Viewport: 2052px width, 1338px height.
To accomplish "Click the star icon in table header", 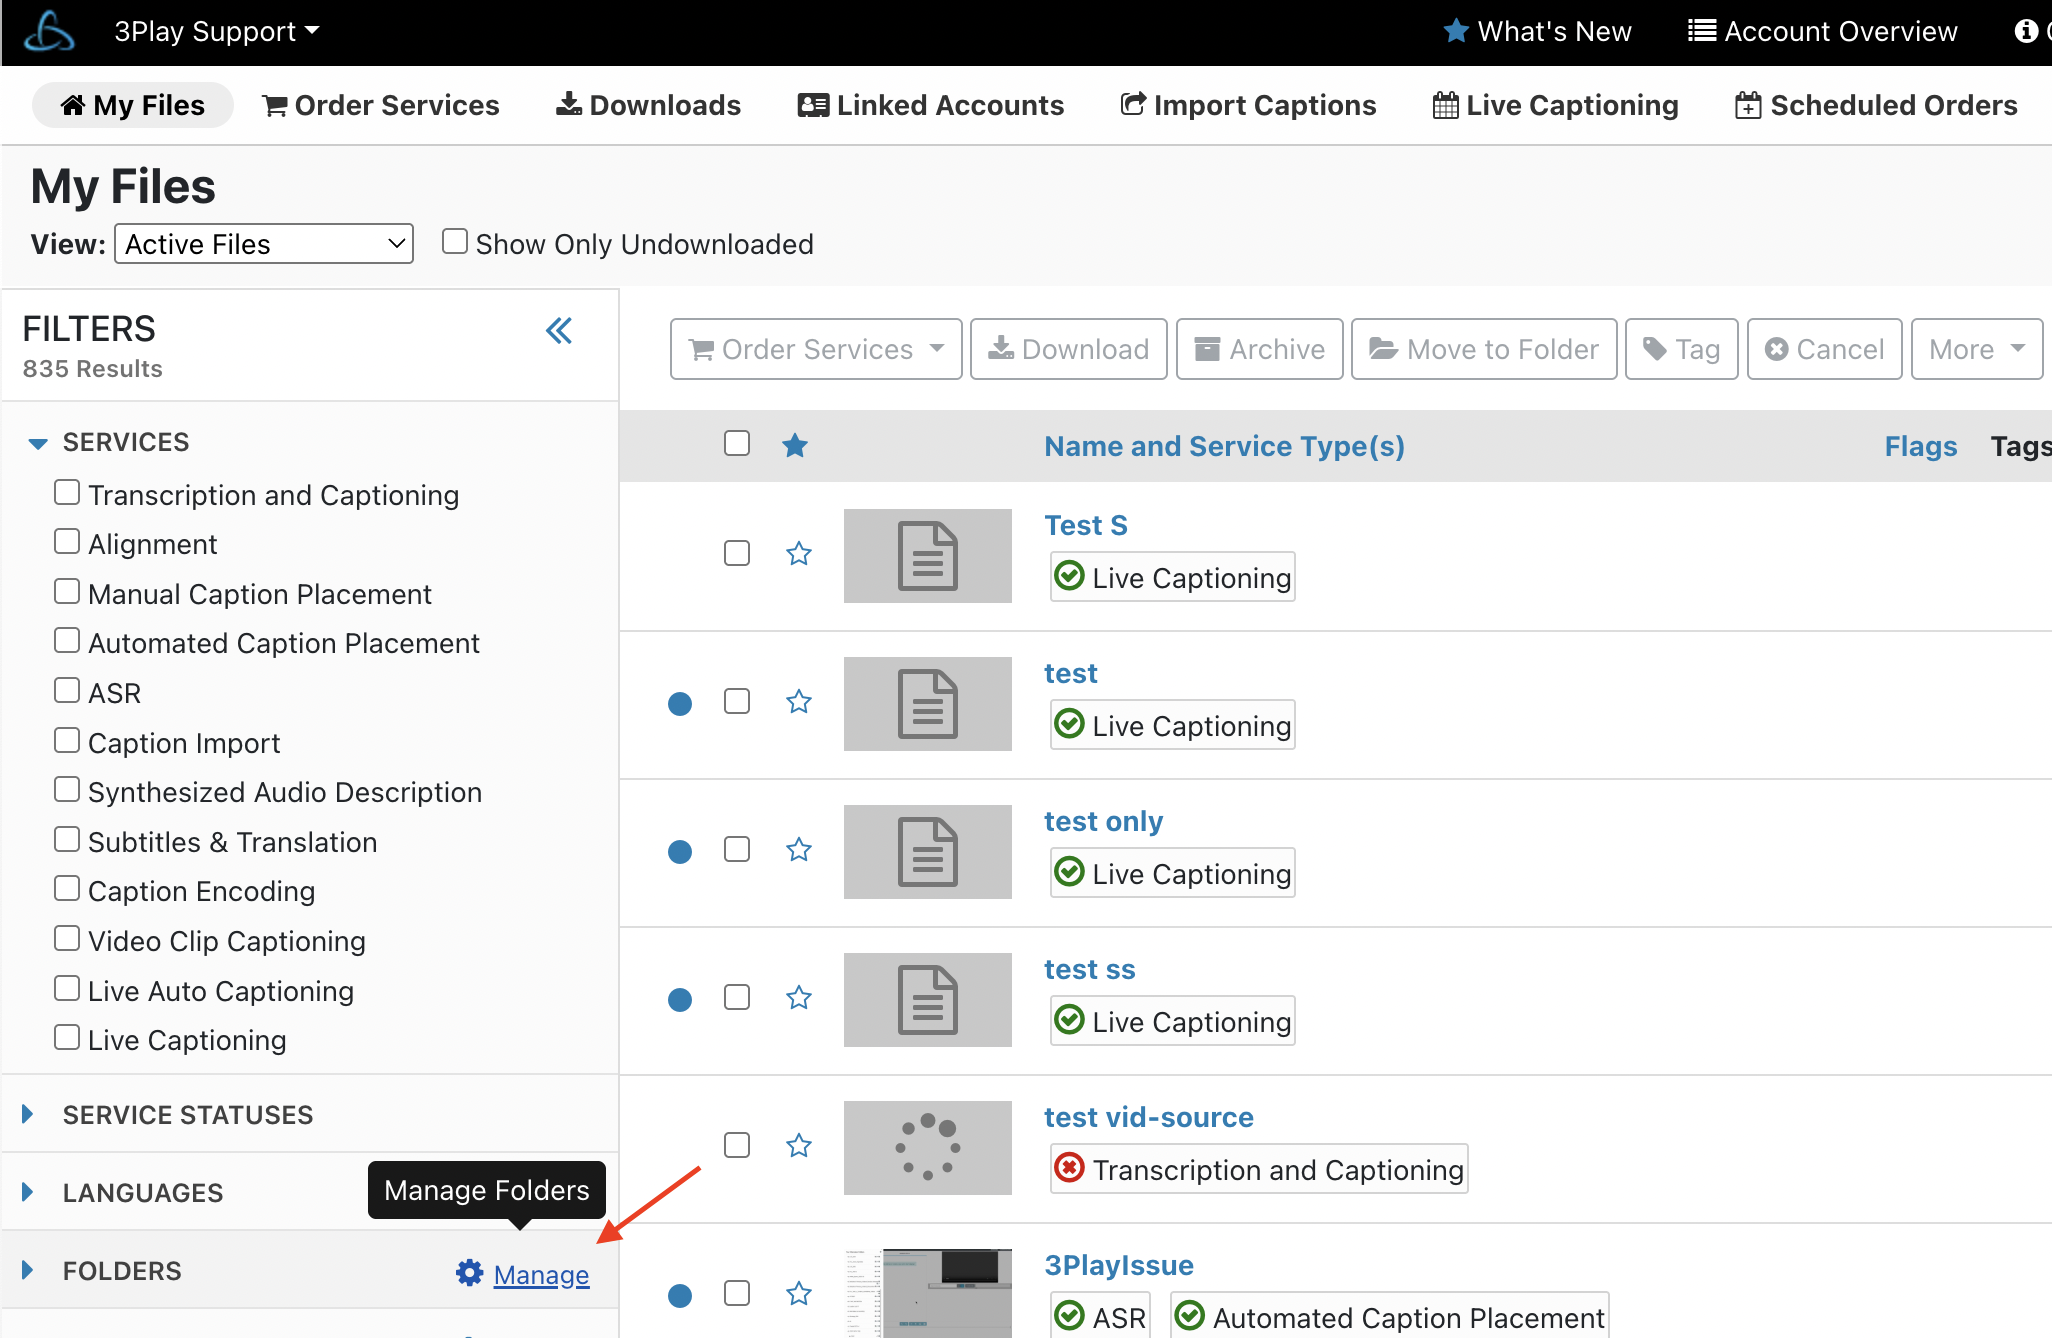I will click(x=795, y=445).
